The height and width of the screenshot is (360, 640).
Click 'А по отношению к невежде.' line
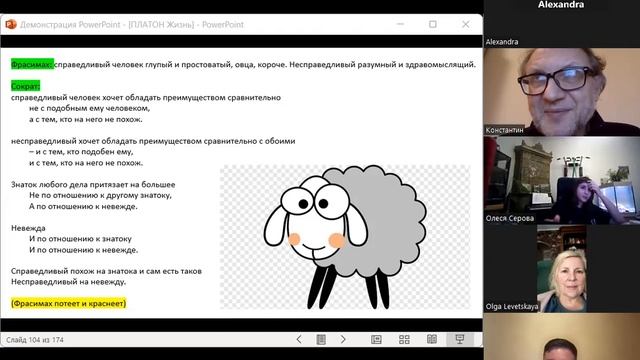[x=83, y=206]
